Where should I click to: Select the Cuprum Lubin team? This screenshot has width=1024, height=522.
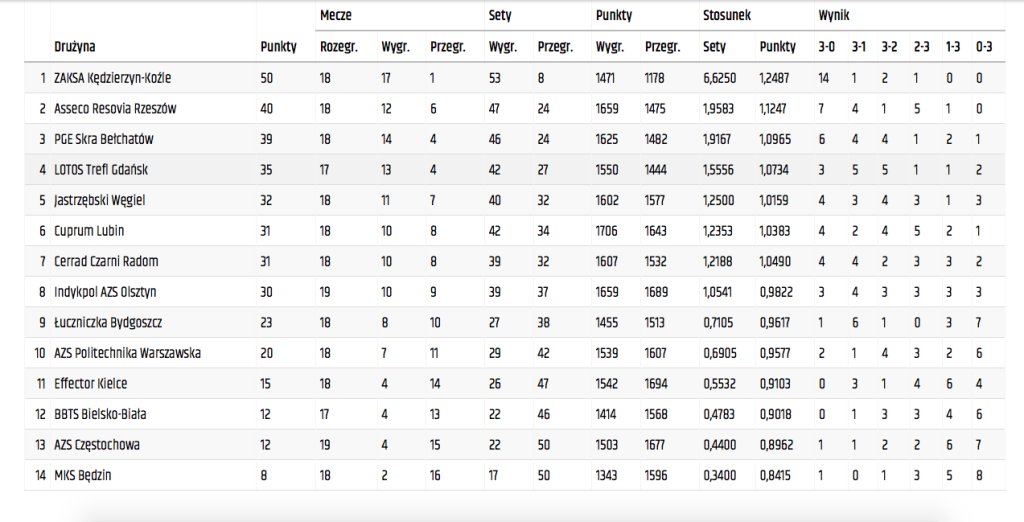89,231
